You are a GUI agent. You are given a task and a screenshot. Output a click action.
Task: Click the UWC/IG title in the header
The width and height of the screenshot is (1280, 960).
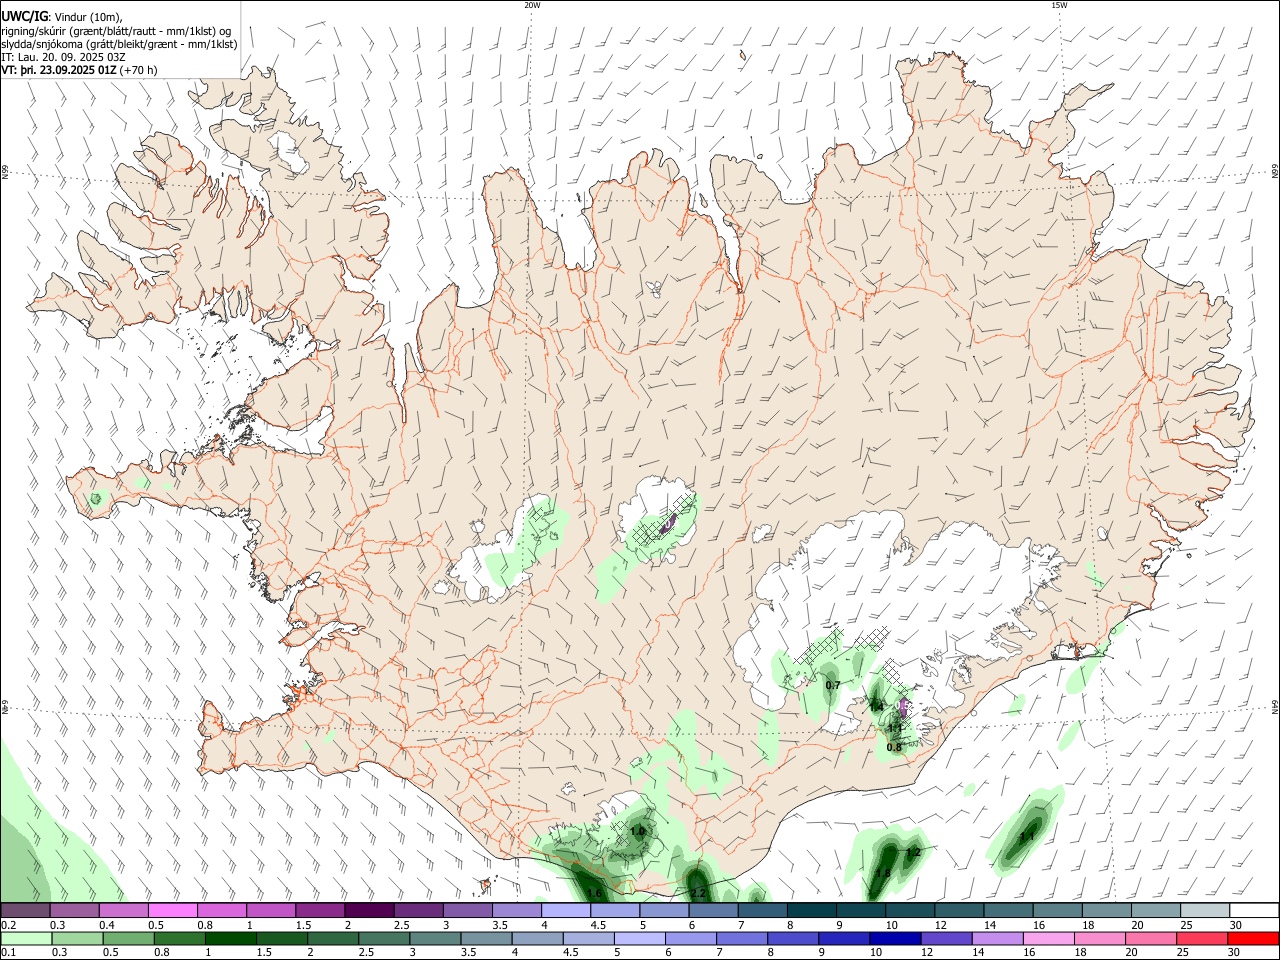pyautogui.click(x=24, y=16)
